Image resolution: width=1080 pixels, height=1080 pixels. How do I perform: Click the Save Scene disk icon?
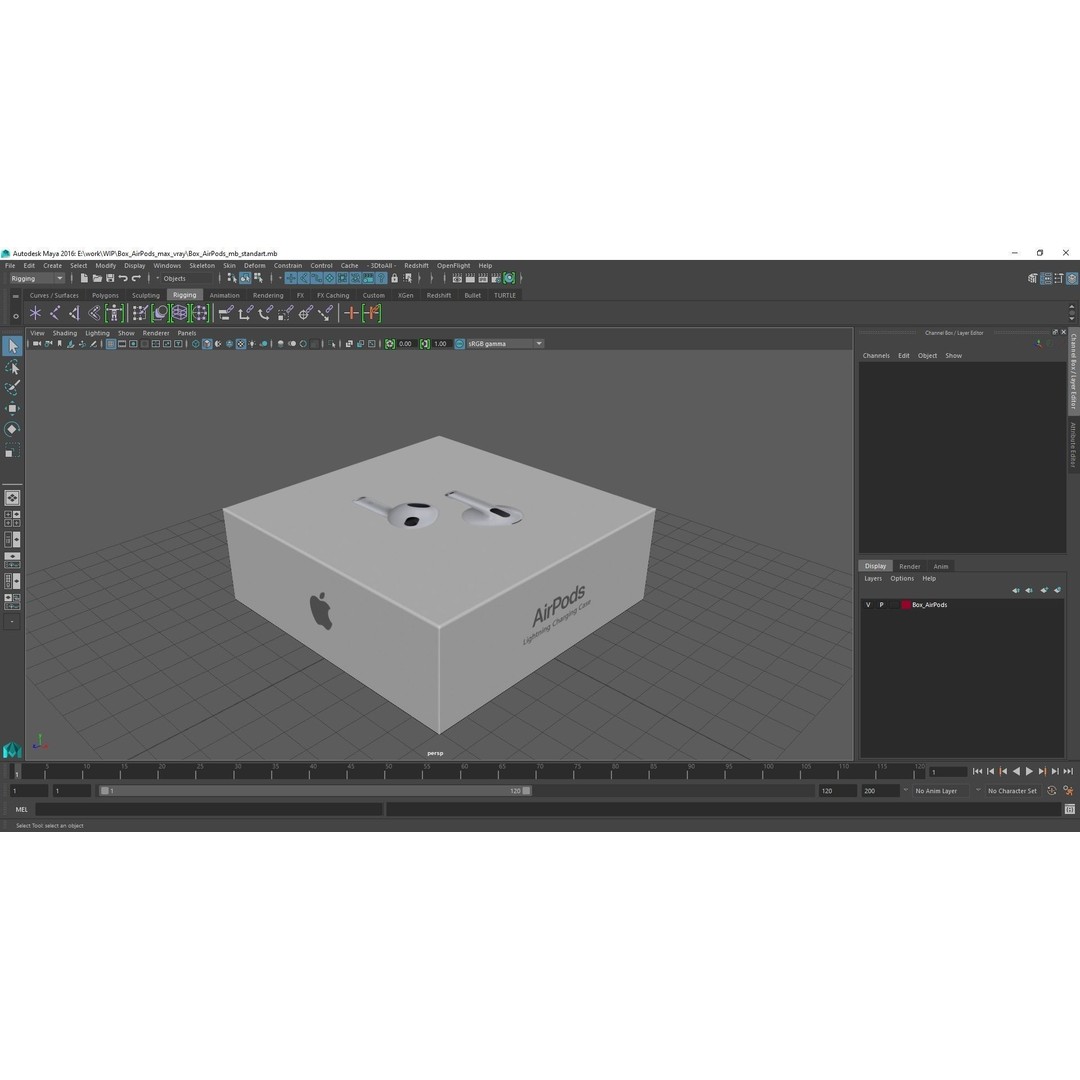pos(110,278)
